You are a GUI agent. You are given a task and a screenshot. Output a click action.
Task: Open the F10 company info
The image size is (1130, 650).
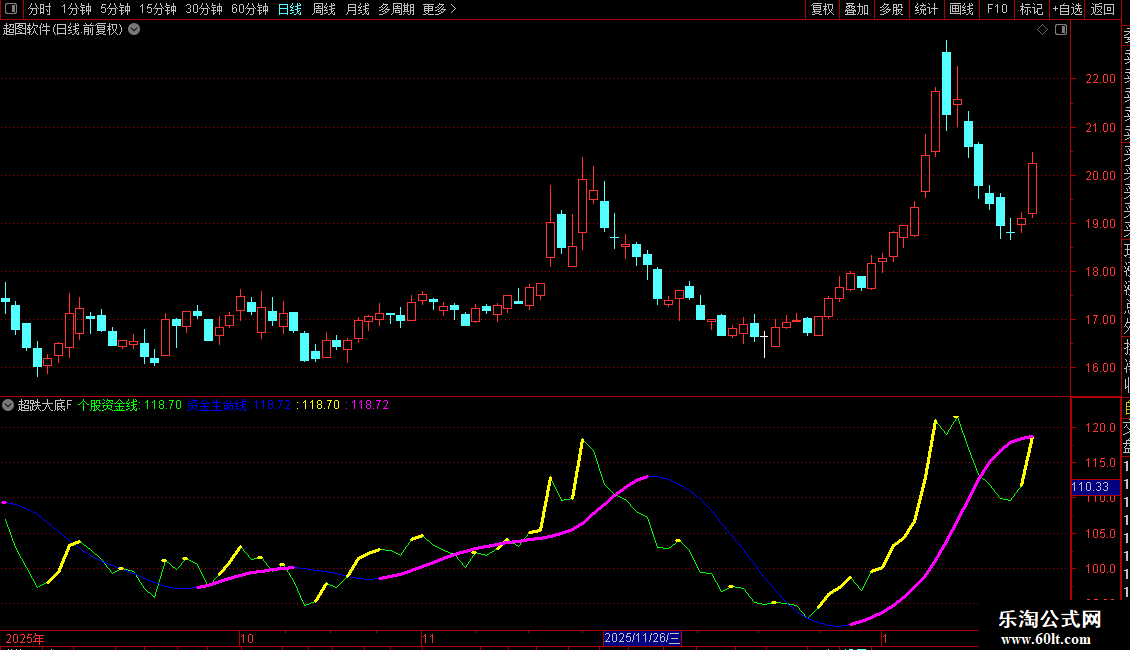(997, 9)
